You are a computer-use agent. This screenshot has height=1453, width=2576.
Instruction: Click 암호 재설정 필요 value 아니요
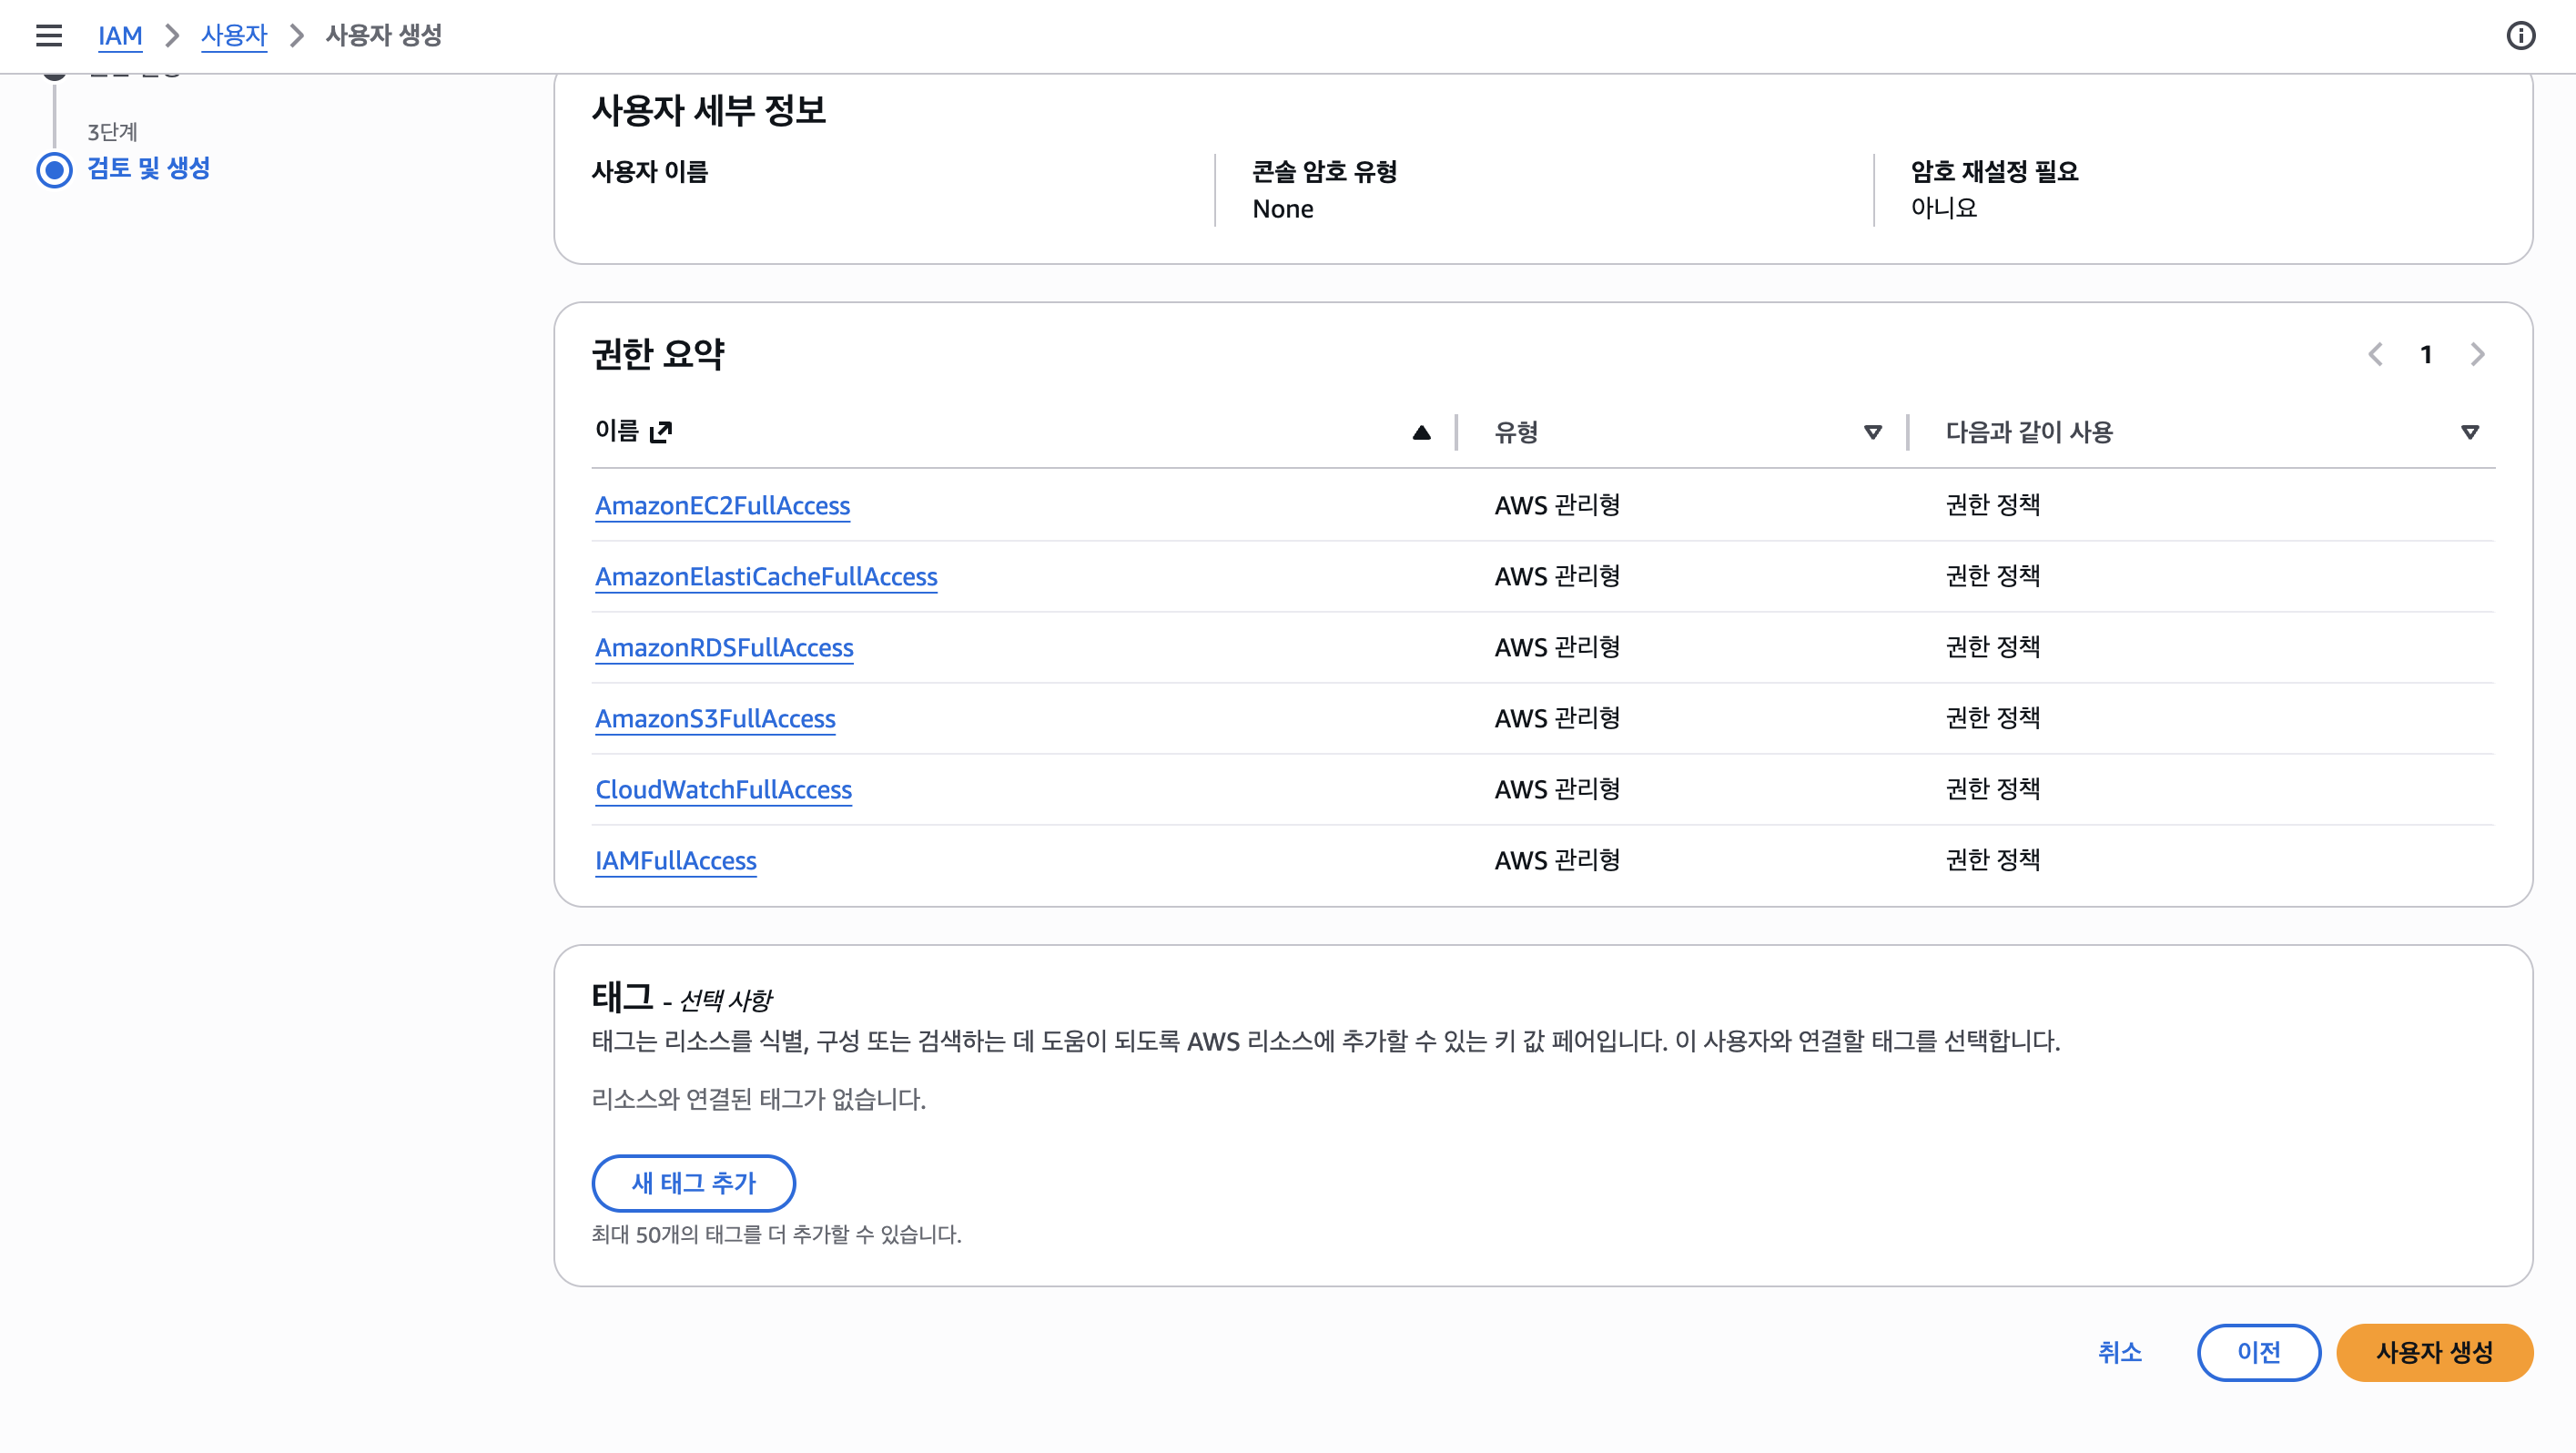(x=1944, y=208)
